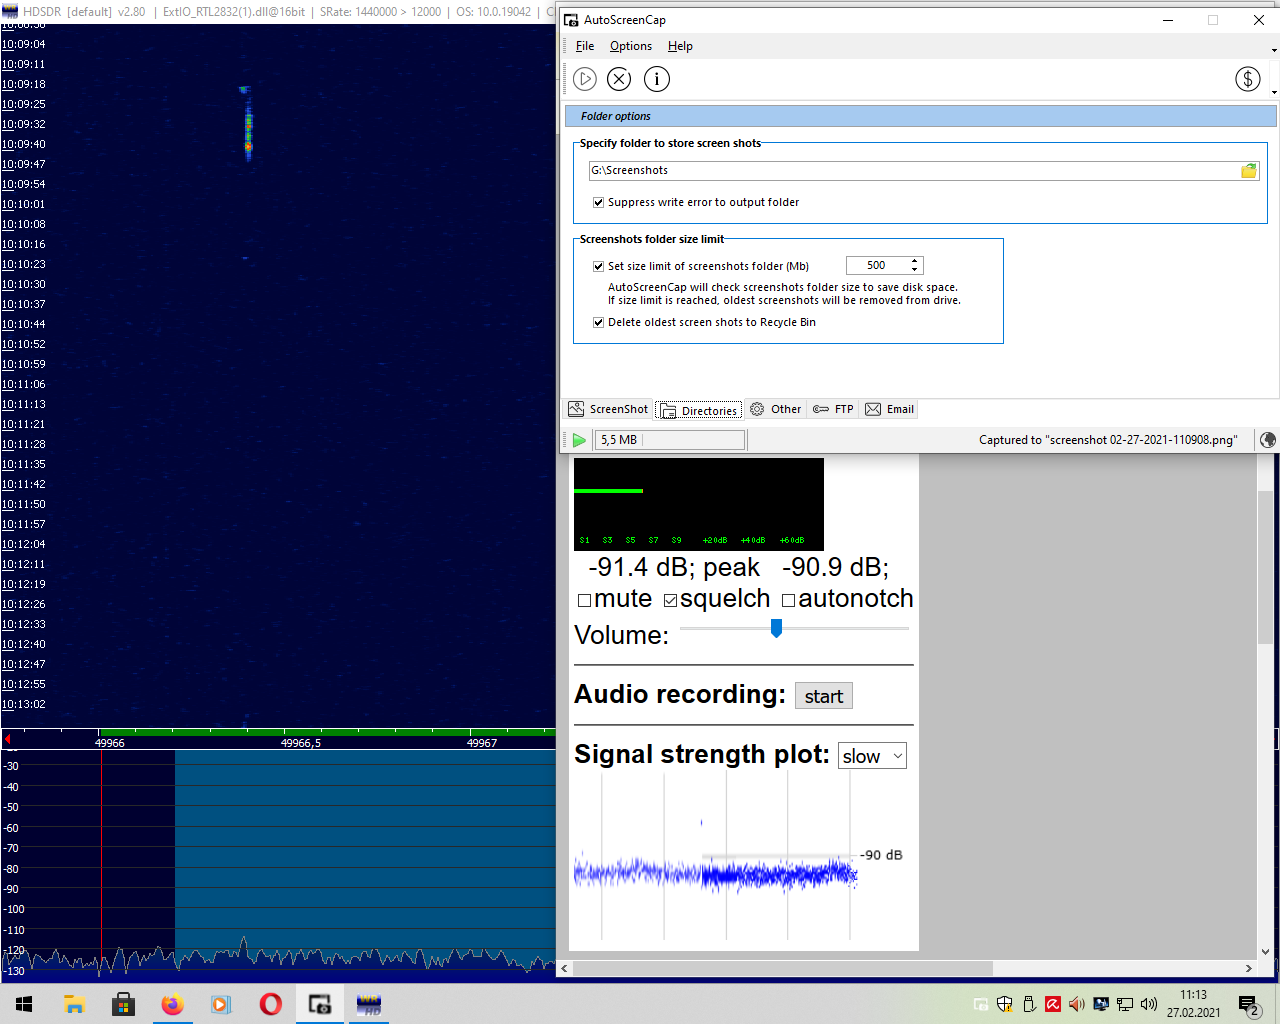Open the File menu
The image size is (1280, 1024).
pos(585,46)
